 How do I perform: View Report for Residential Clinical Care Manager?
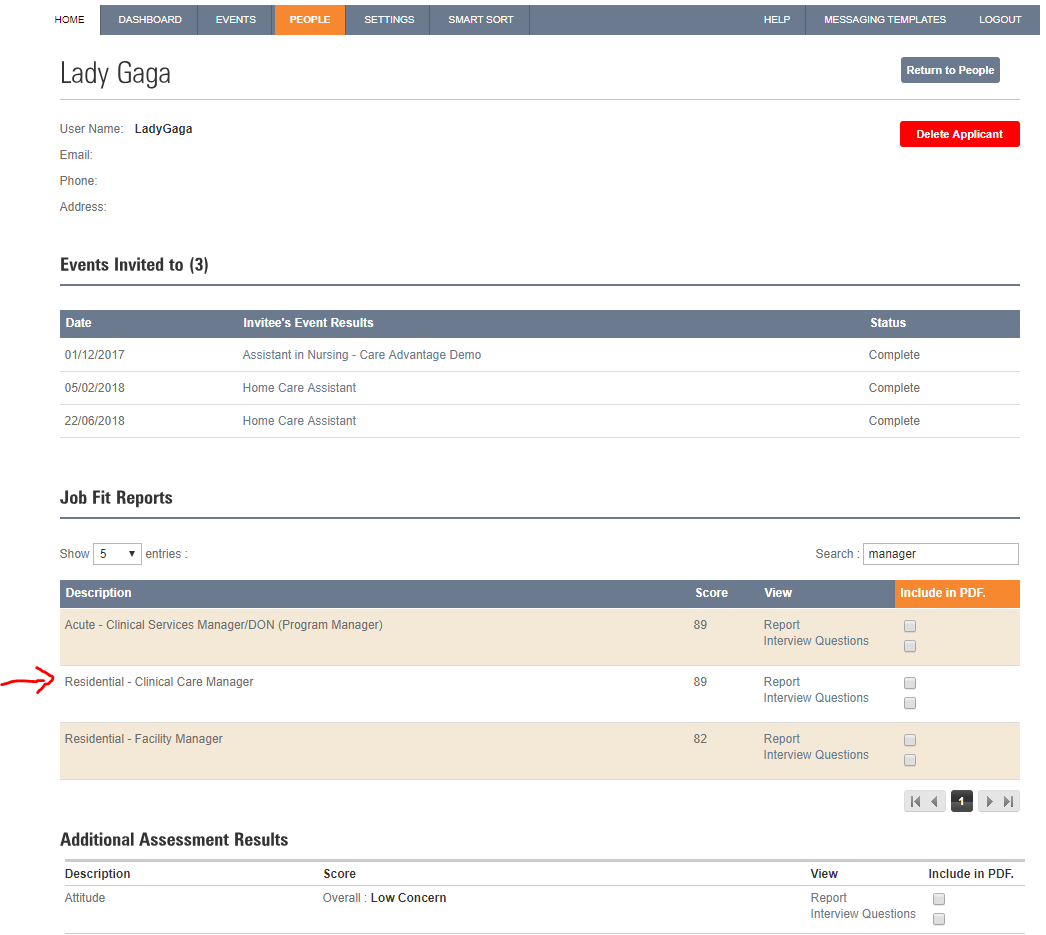pyautogui.click(x=781, y=682)
